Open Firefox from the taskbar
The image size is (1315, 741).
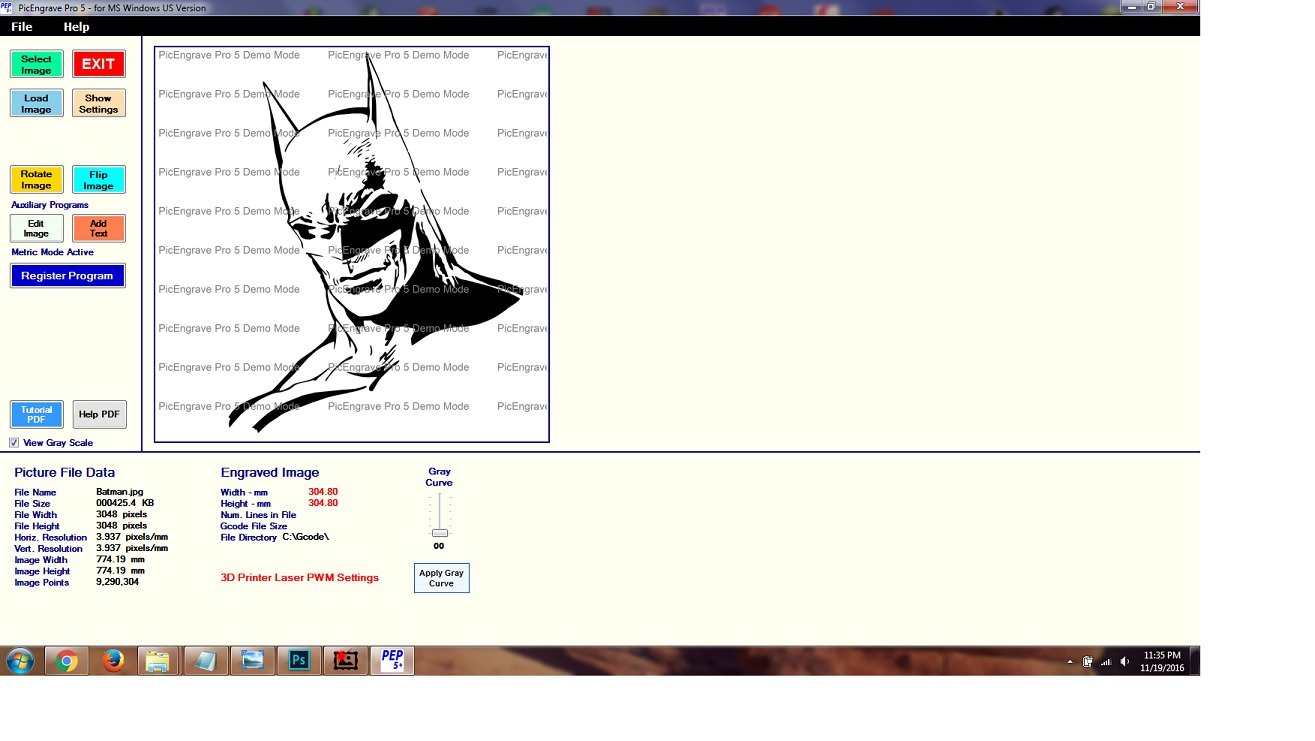click(113, 661)
